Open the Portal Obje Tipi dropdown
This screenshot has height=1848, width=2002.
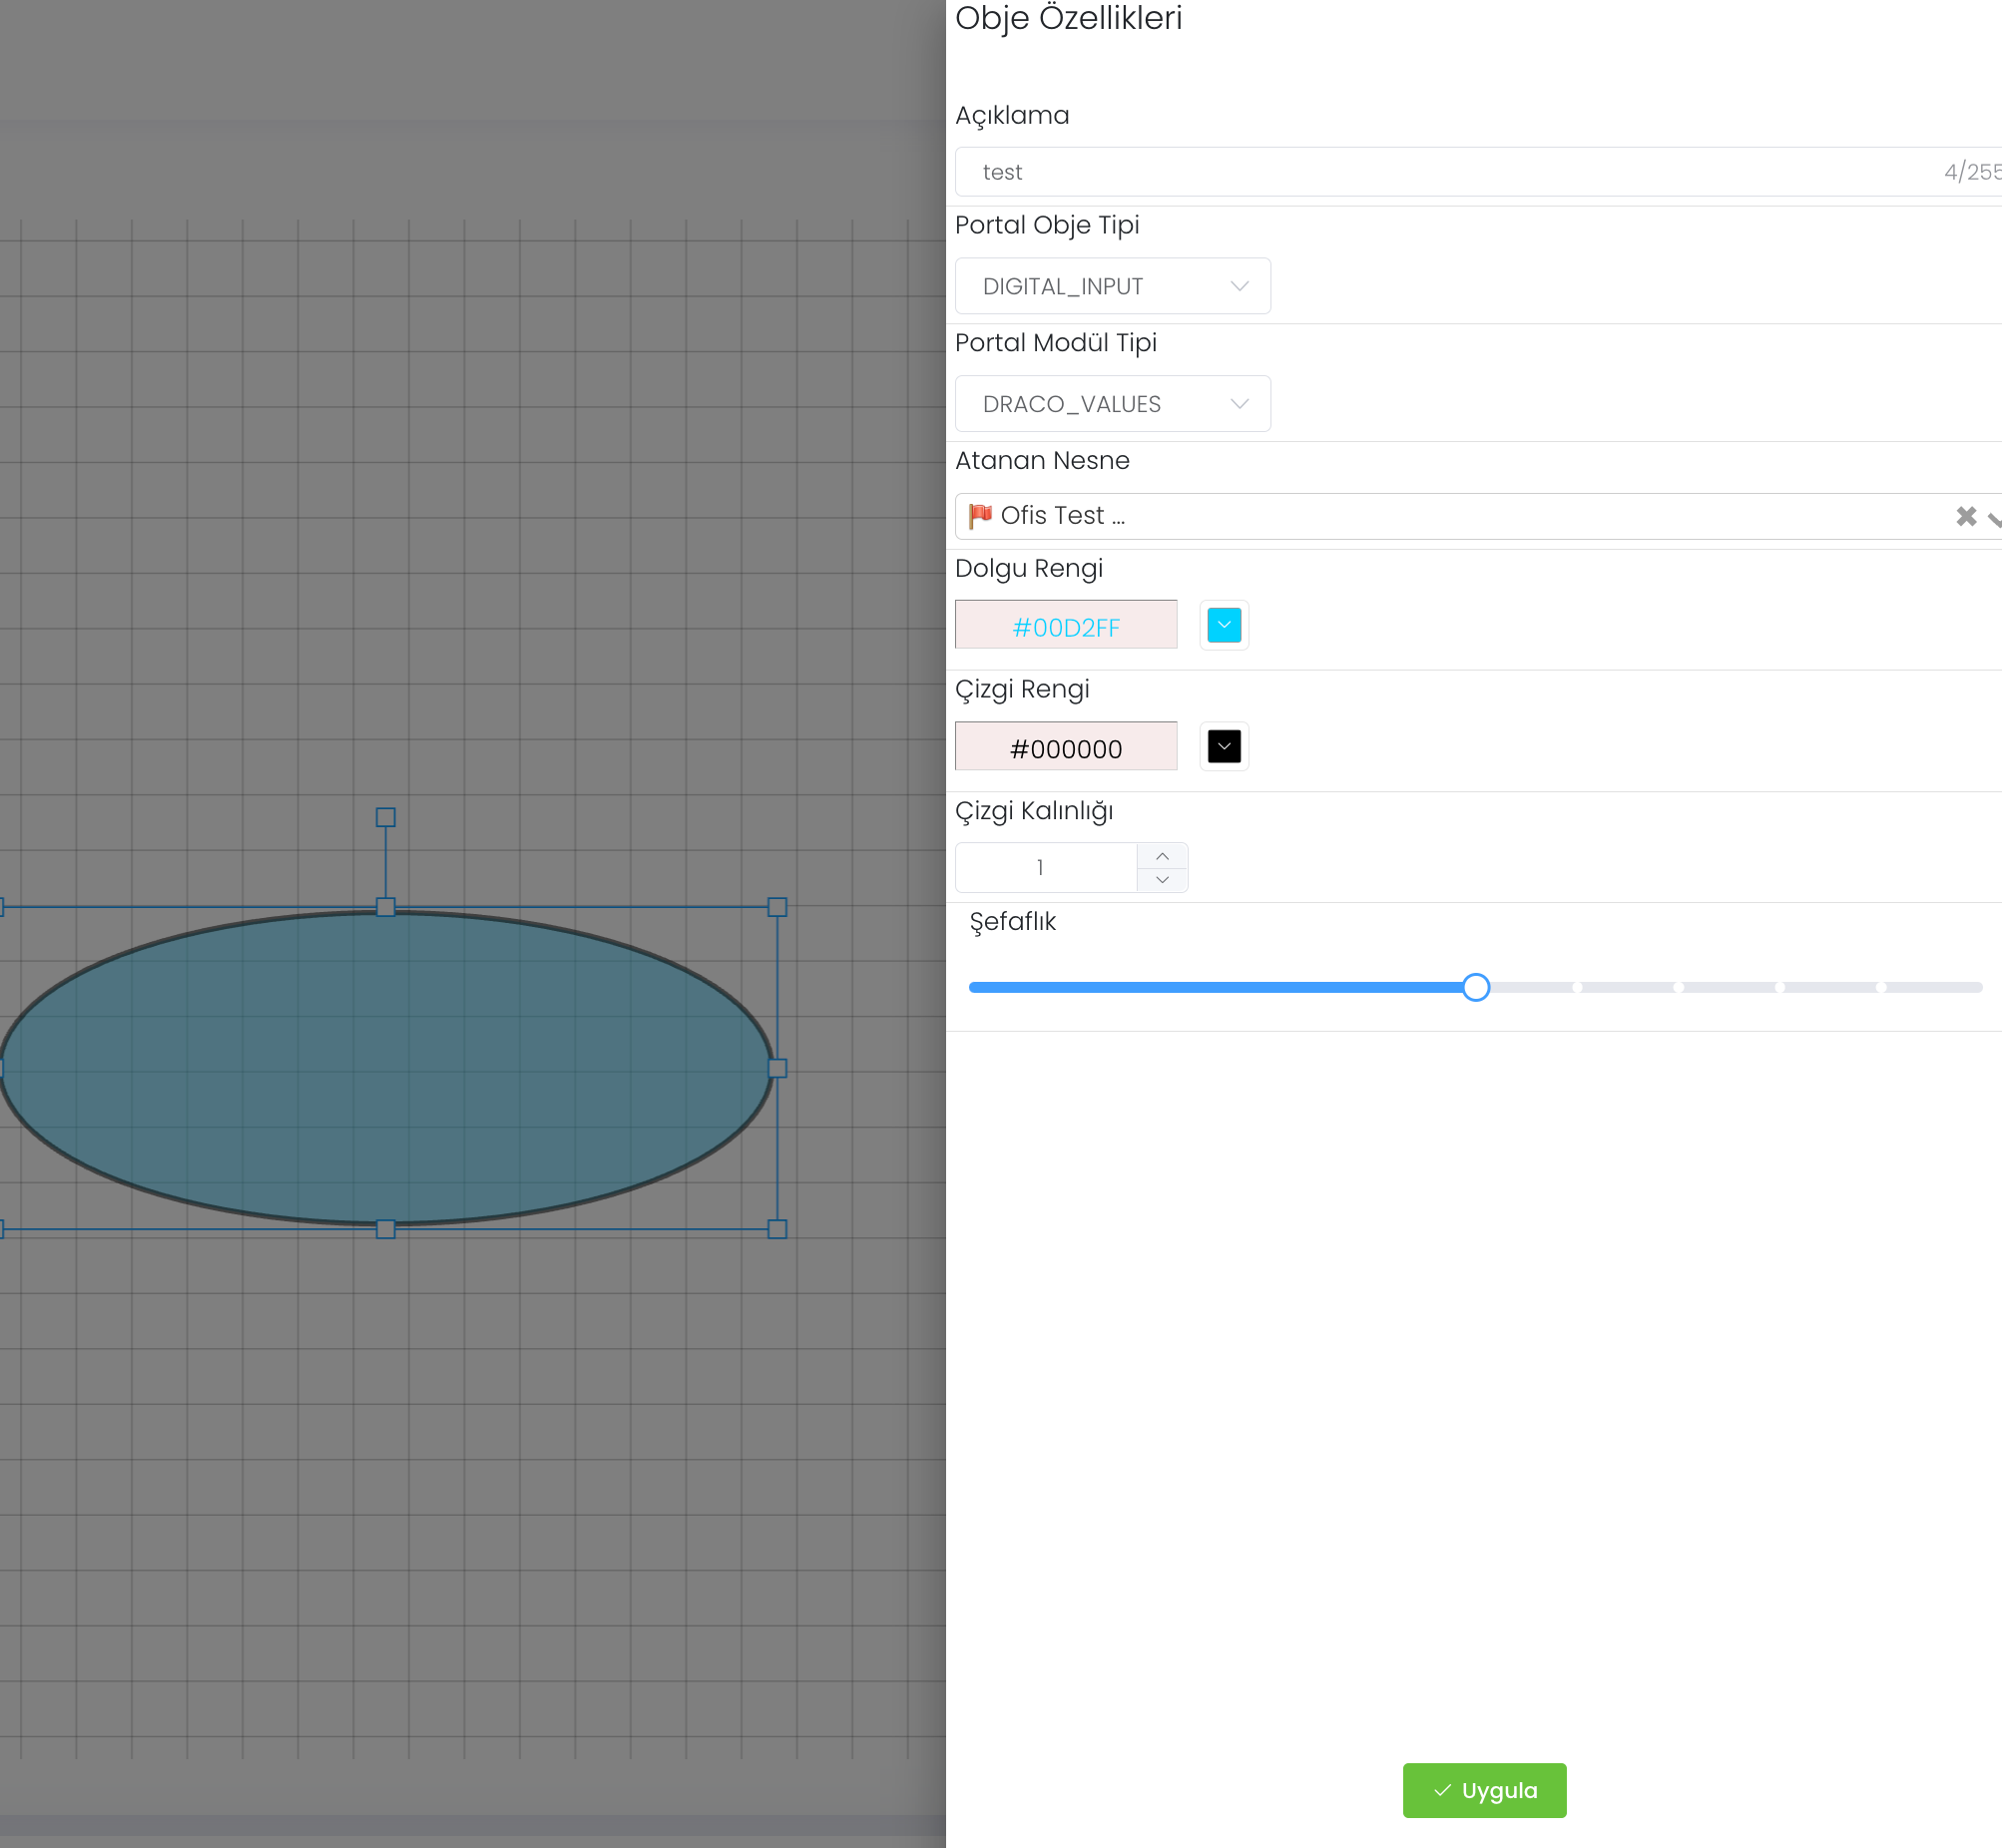coord(1112,286)
